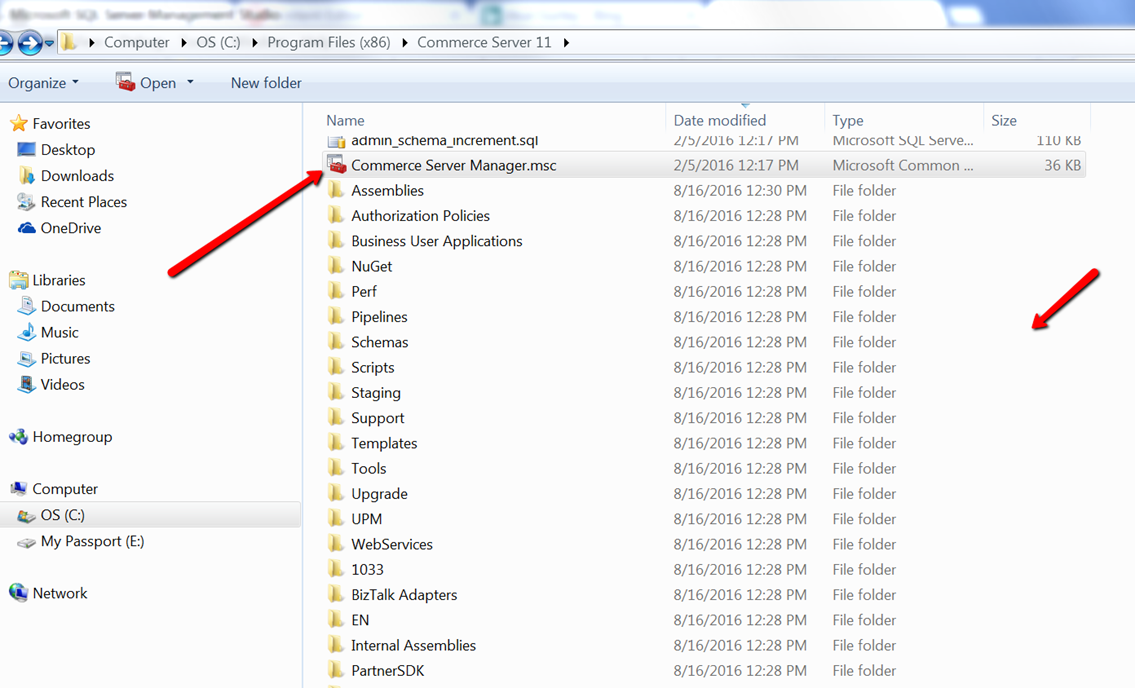Image resolution: width=1135 pixels, height=688 pixels.
Task: Click the Videos library icon
Action: [x=27, y=385]
